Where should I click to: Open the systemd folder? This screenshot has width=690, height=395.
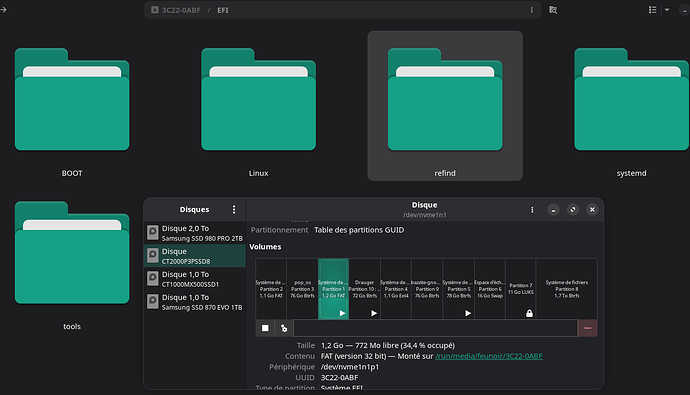point(631,106)
